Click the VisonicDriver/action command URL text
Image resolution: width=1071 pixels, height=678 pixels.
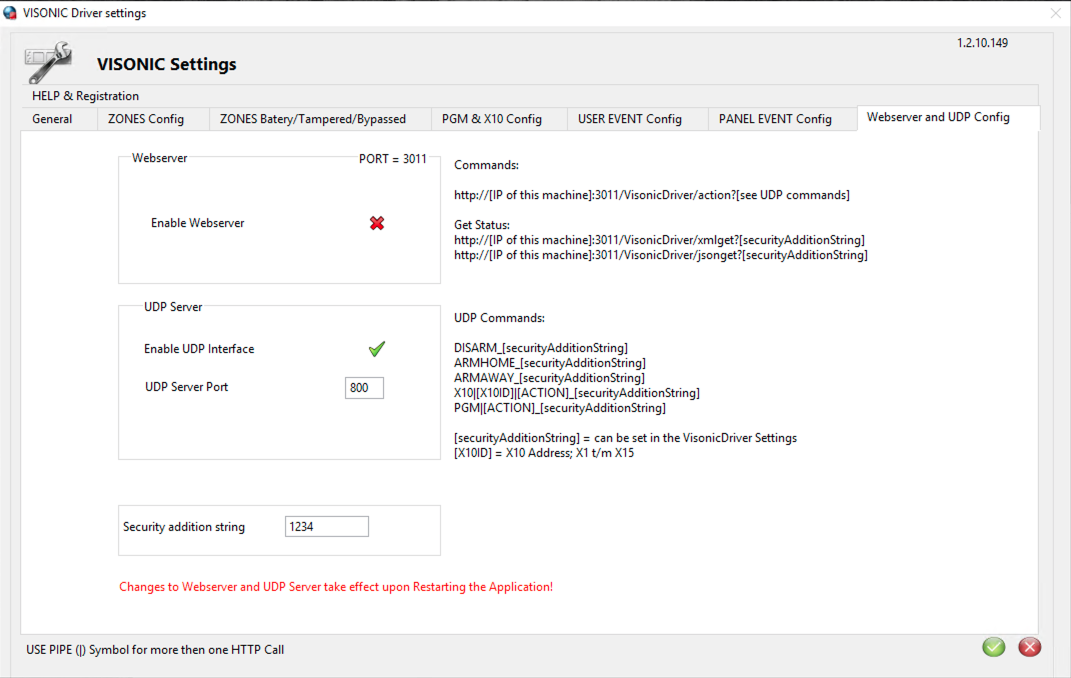[x=652, y=195]
